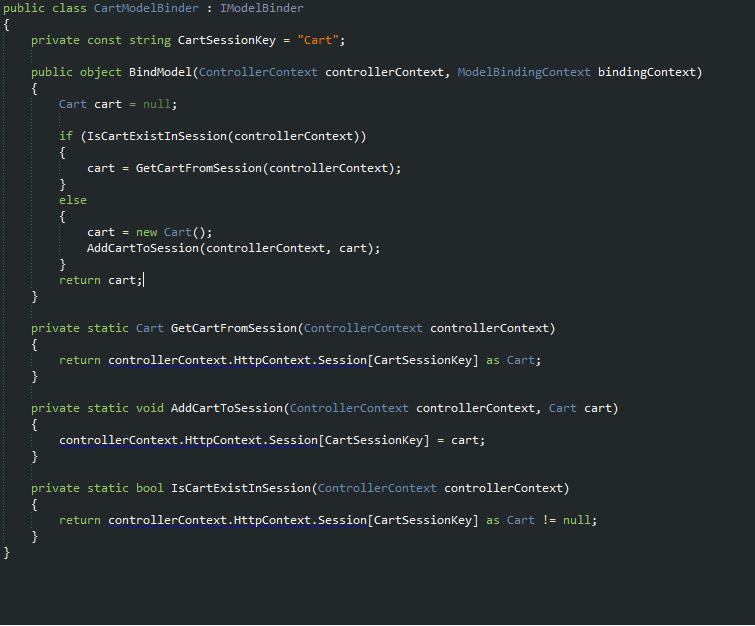Click the 'void' keyword
755x626 pixels.
(150, 408)
